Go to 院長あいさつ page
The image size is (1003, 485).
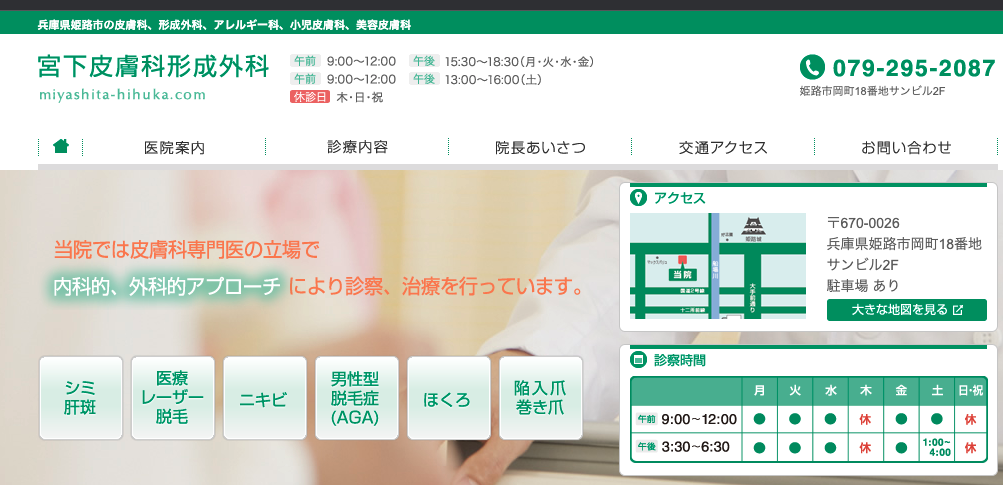[540, 147]
